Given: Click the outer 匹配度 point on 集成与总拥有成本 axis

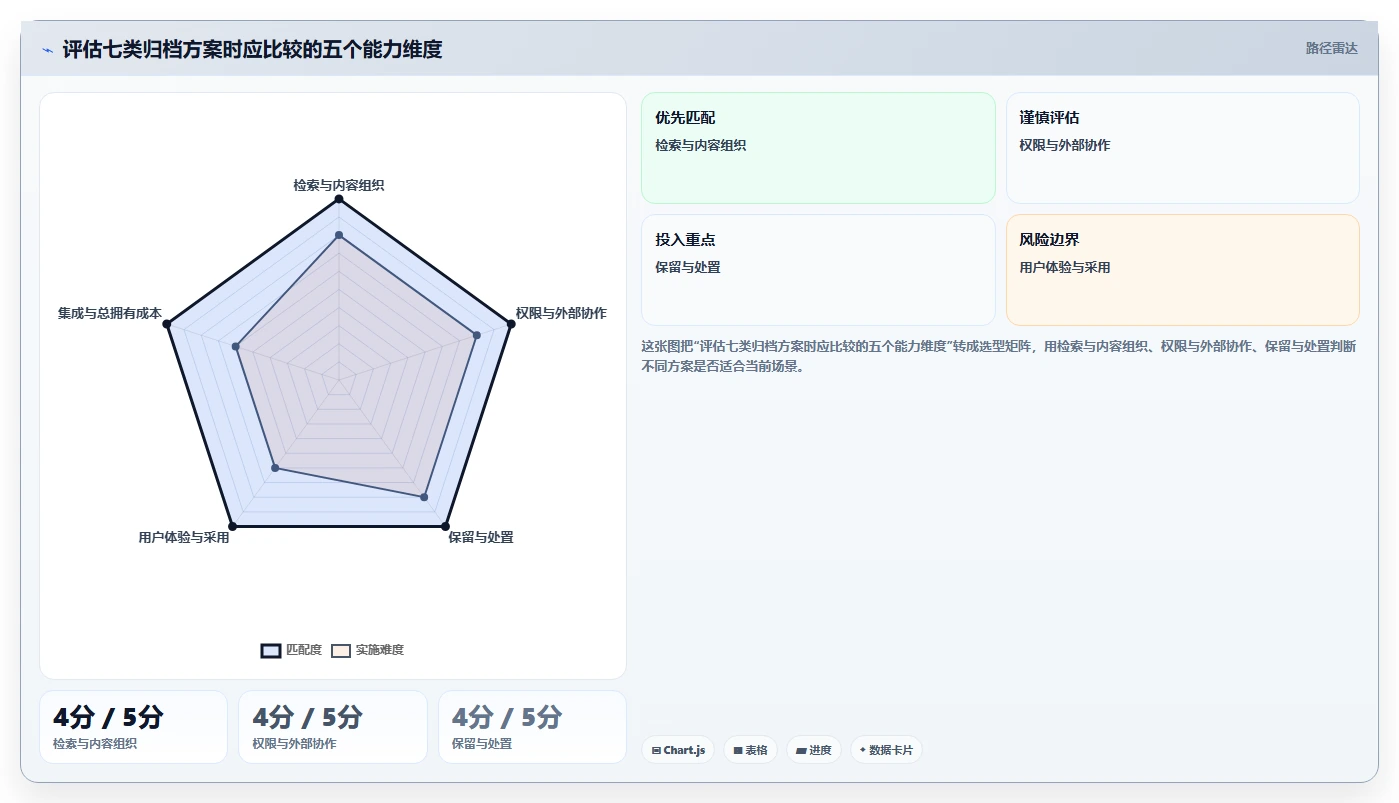Looking at the screenshot, I should point(167,324).
